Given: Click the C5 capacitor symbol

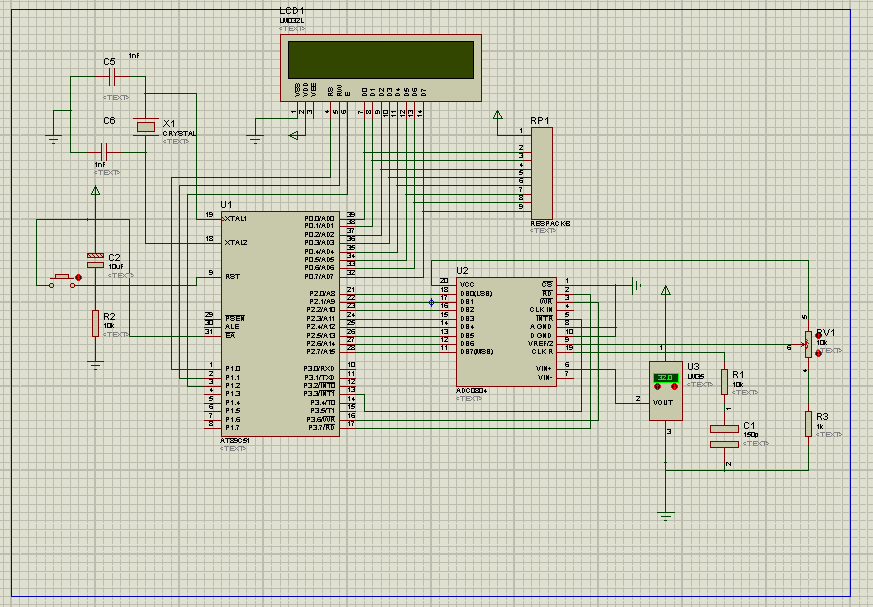Looking at the screenshot, I should click(x=112, y=76).
